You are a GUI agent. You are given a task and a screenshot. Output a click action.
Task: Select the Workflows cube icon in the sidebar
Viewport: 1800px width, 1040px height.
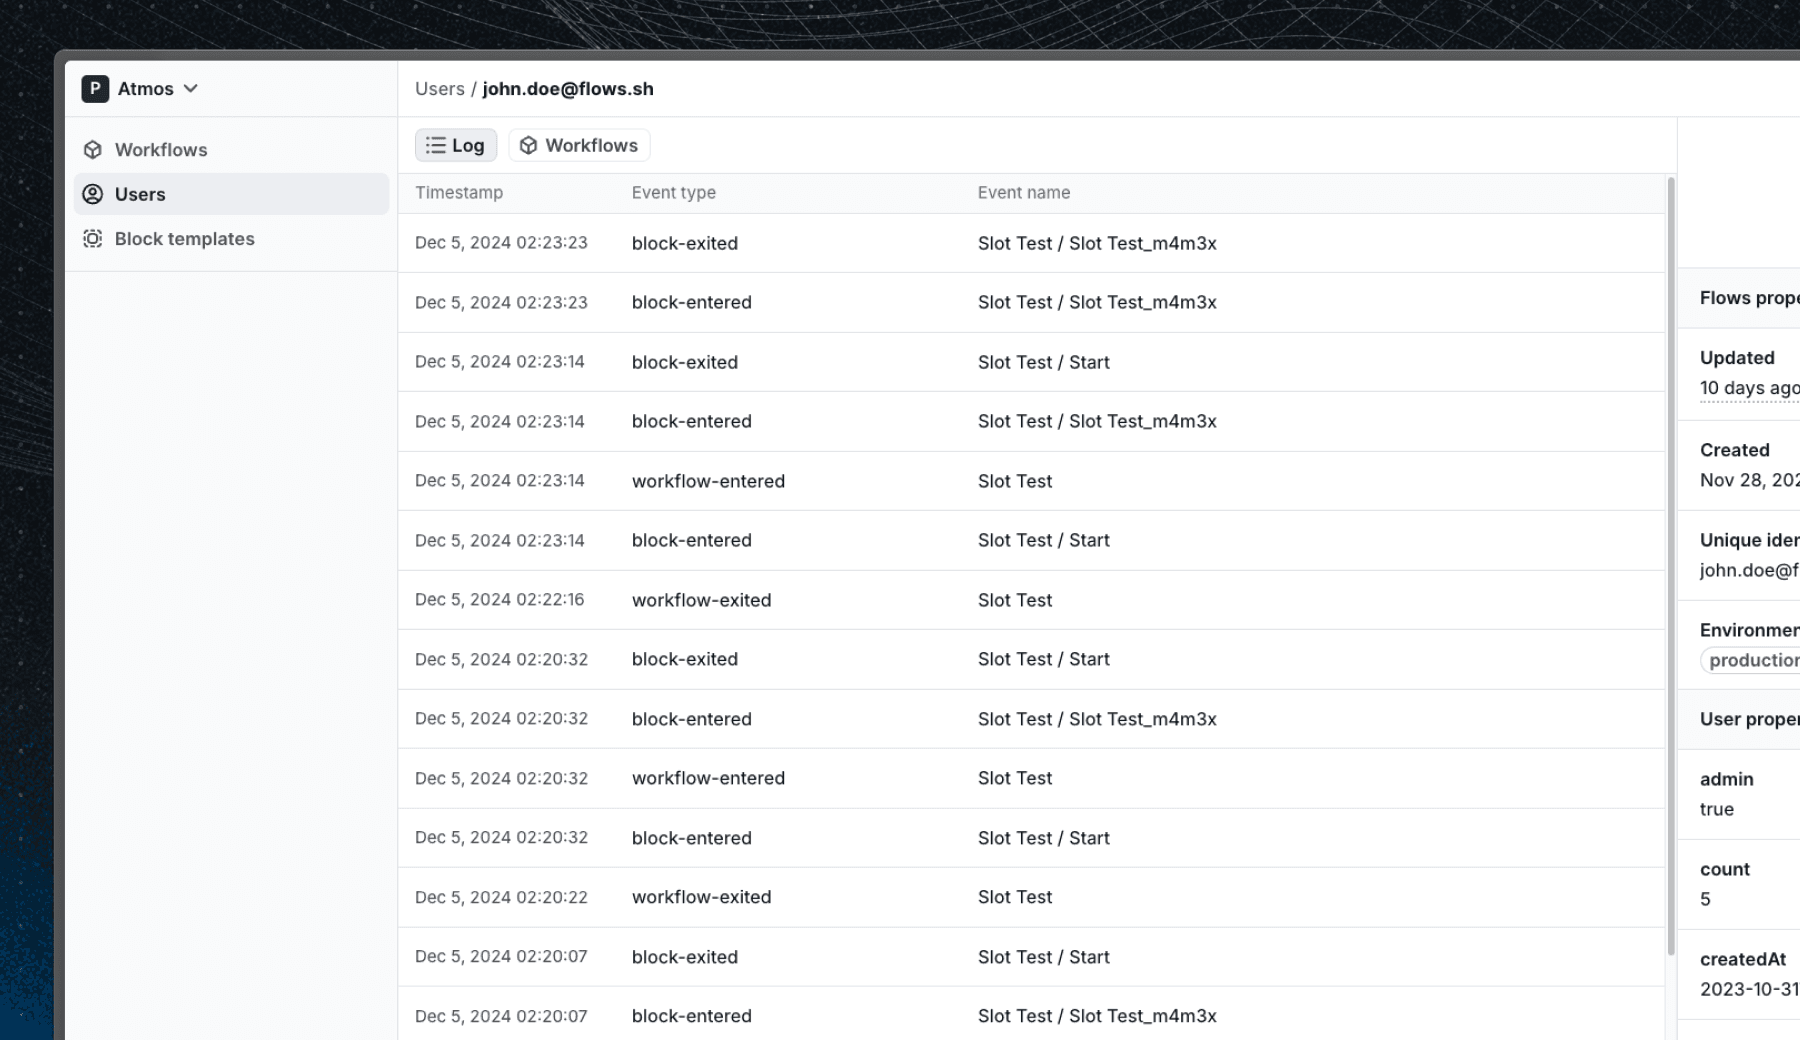(93, 149)
